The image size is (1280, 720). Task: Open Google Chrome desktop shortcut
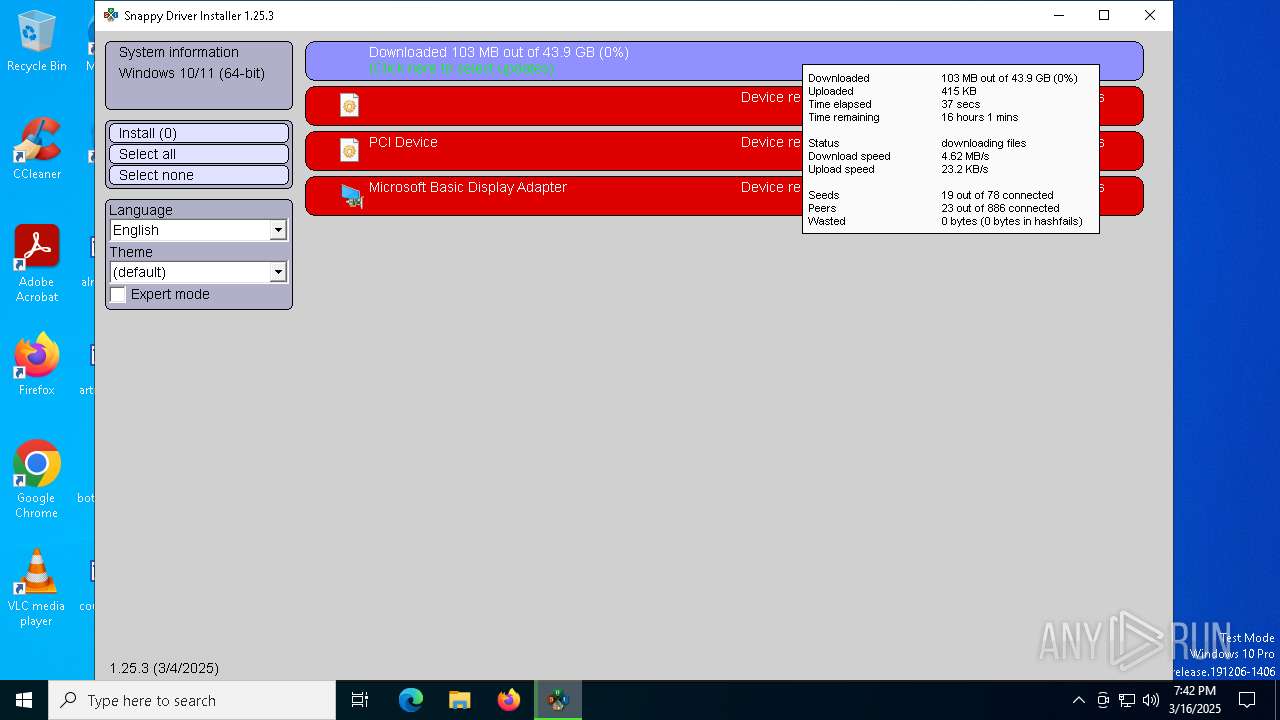point(37,480)
